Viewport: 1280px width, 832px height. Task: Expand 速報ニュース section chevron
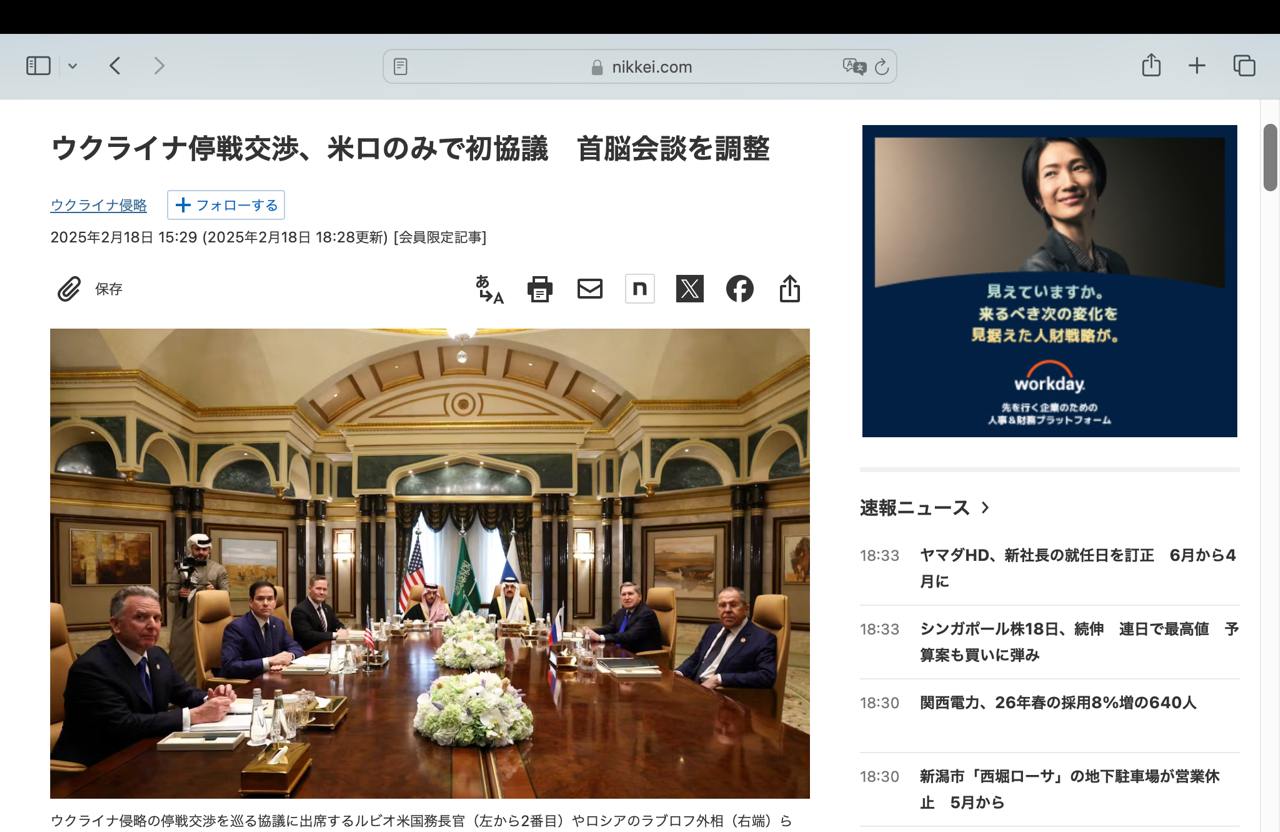(x=985, y=507)
